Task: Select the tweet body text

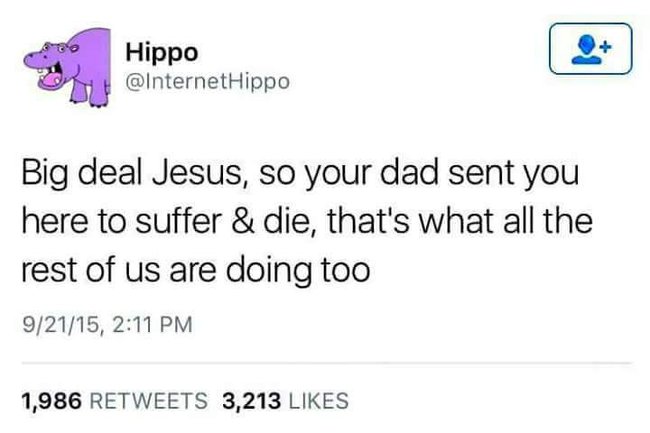Action: 307,221
